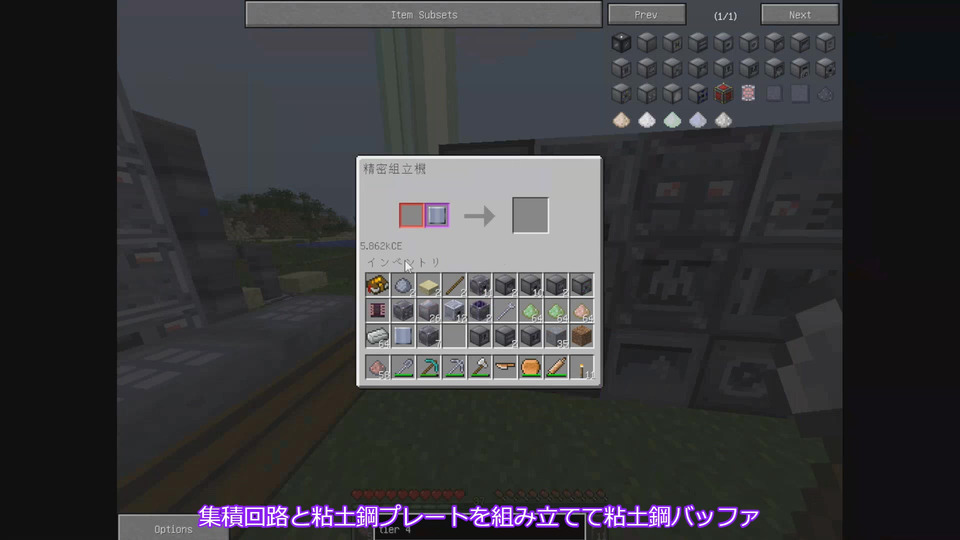Select the red-bordered empty input slot
The width and height of the screenshot is (960, 540).
(x=411, y=216)
